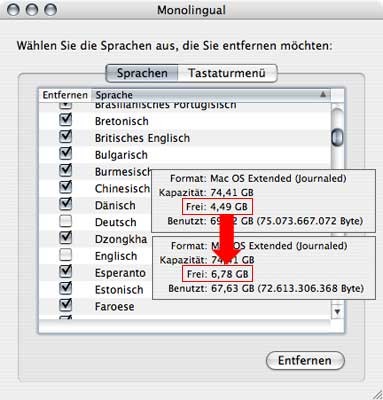
Task: Uncheck the Chinesisch checkbox
Action: [x=66, y=187]
